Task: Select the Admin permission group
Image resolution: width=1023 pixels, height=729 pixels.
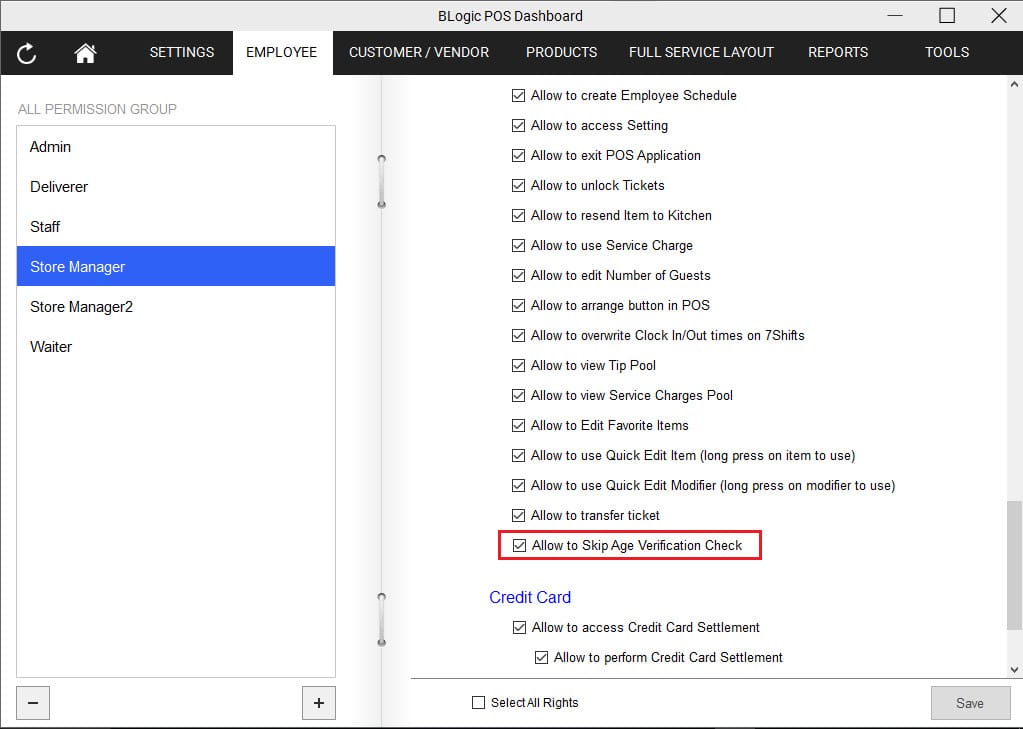Action: tap(51, 147)
